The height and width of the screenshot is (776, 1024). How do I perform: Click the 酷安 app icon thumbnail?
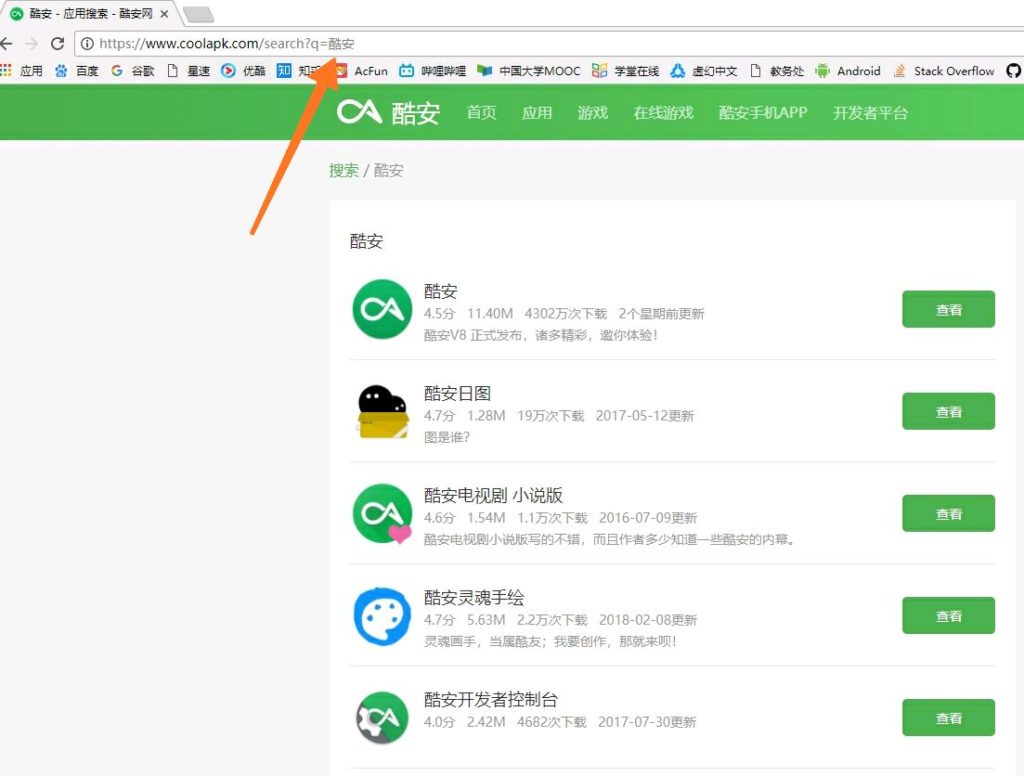382,309
